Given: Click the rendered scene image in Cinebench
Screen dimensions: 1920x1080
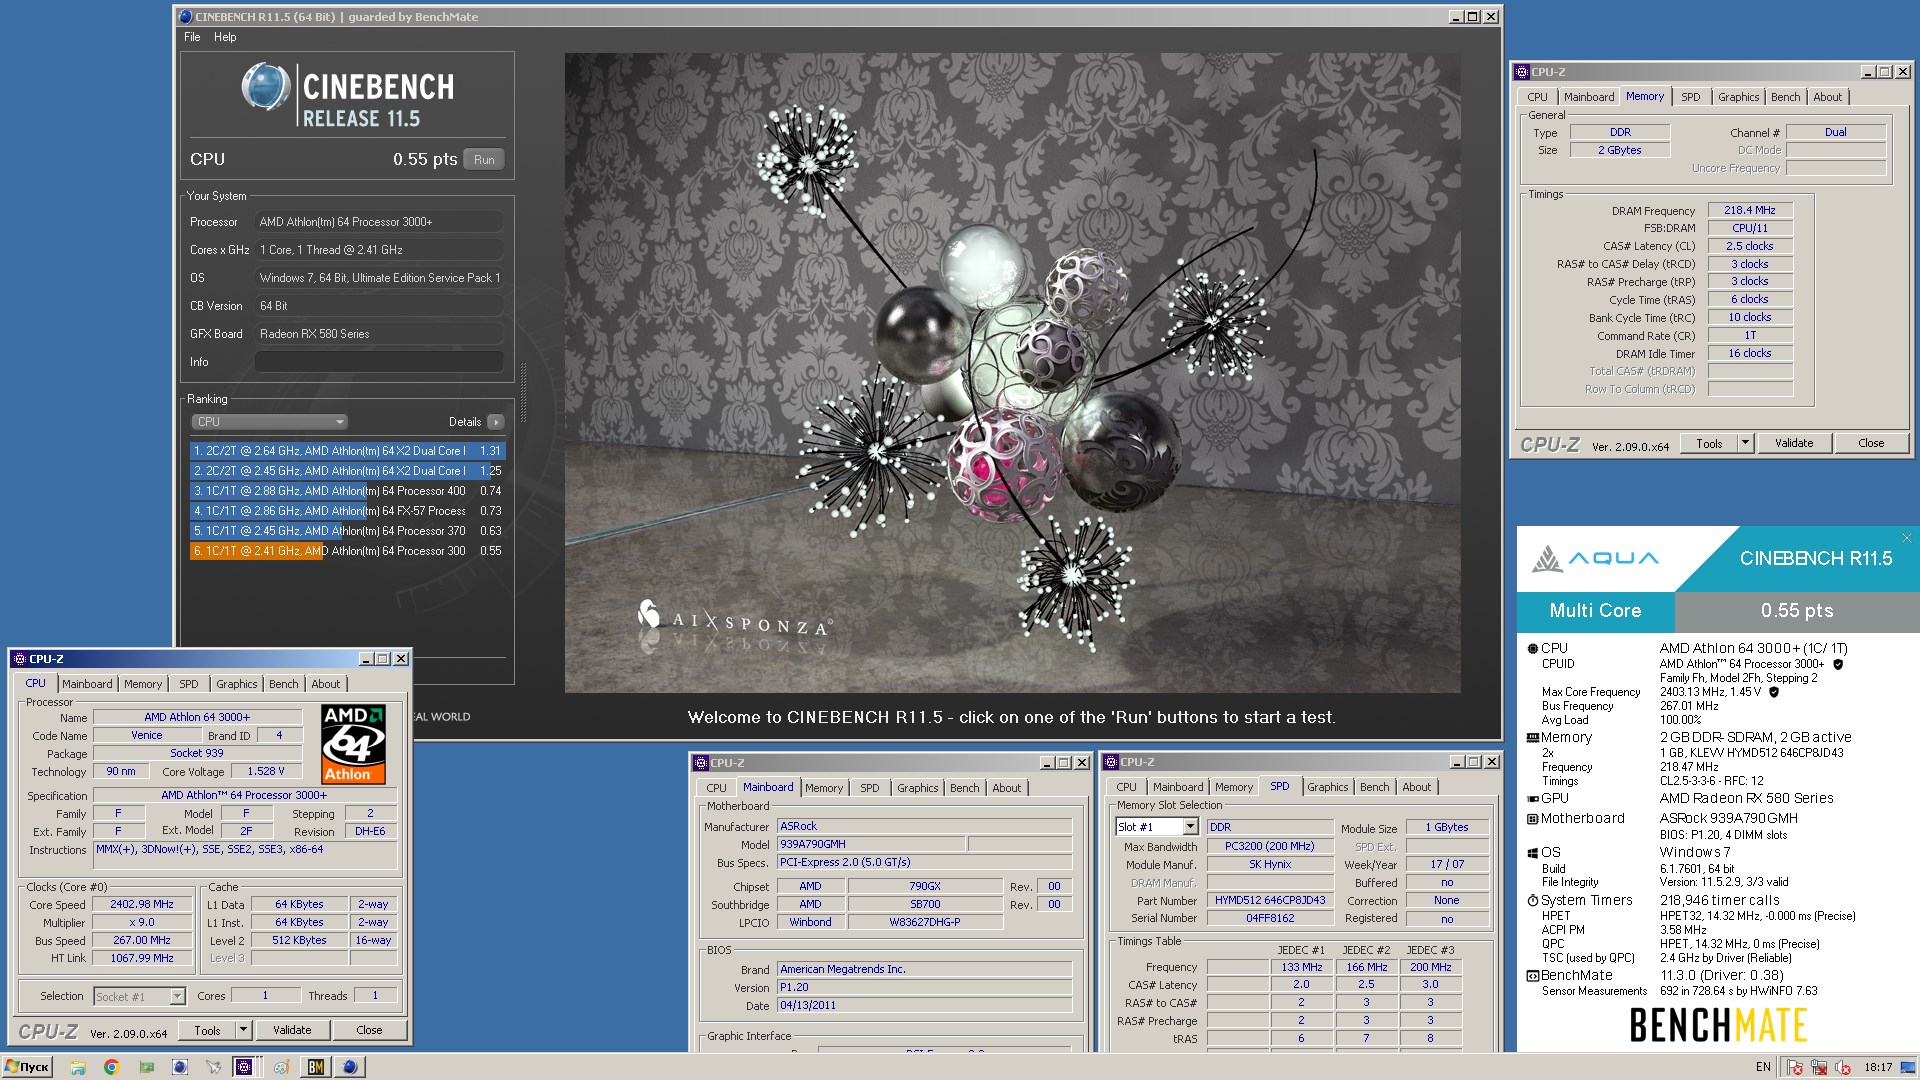Looking at the screenshot, I should tap(1012, 373).
